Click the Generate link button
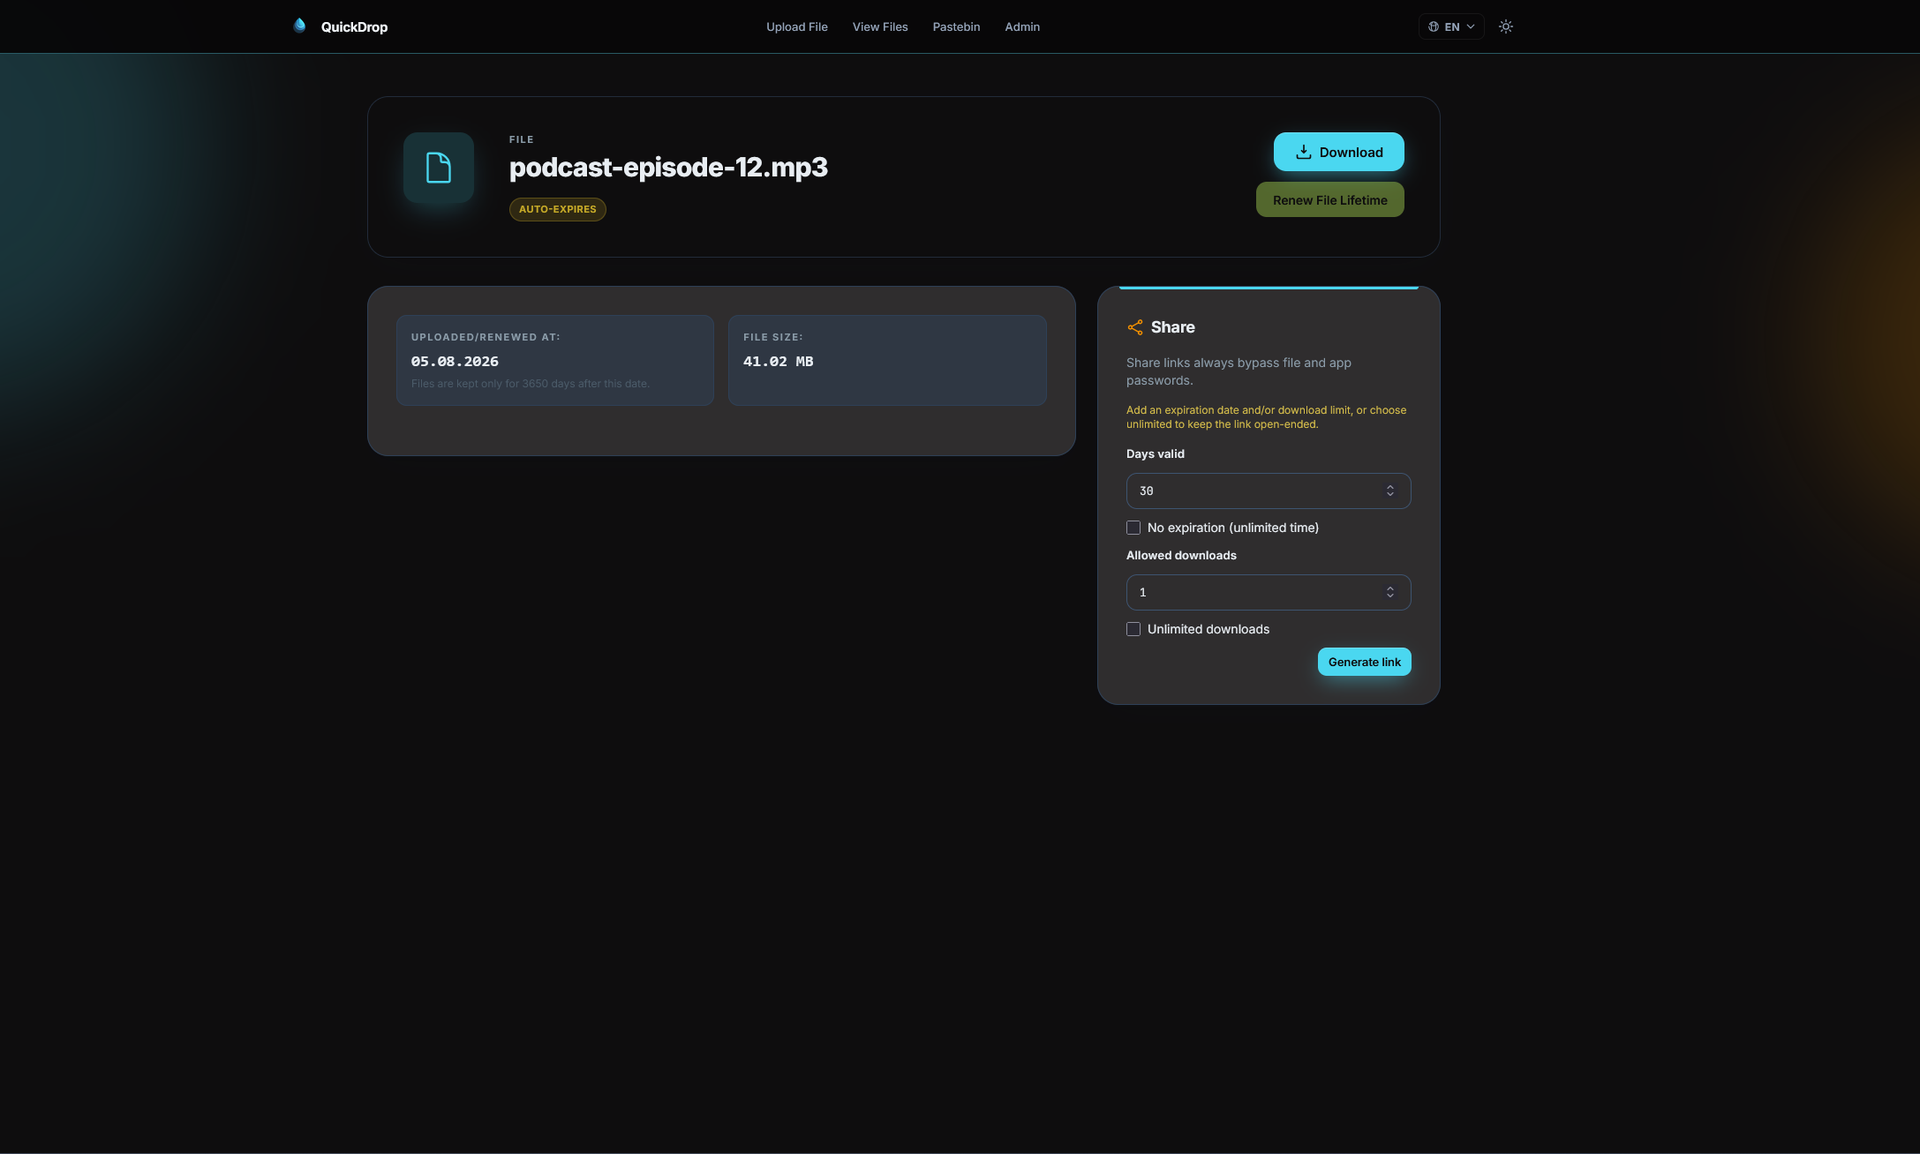This screenshot has width=1920, height=1154. (1364, 662)
